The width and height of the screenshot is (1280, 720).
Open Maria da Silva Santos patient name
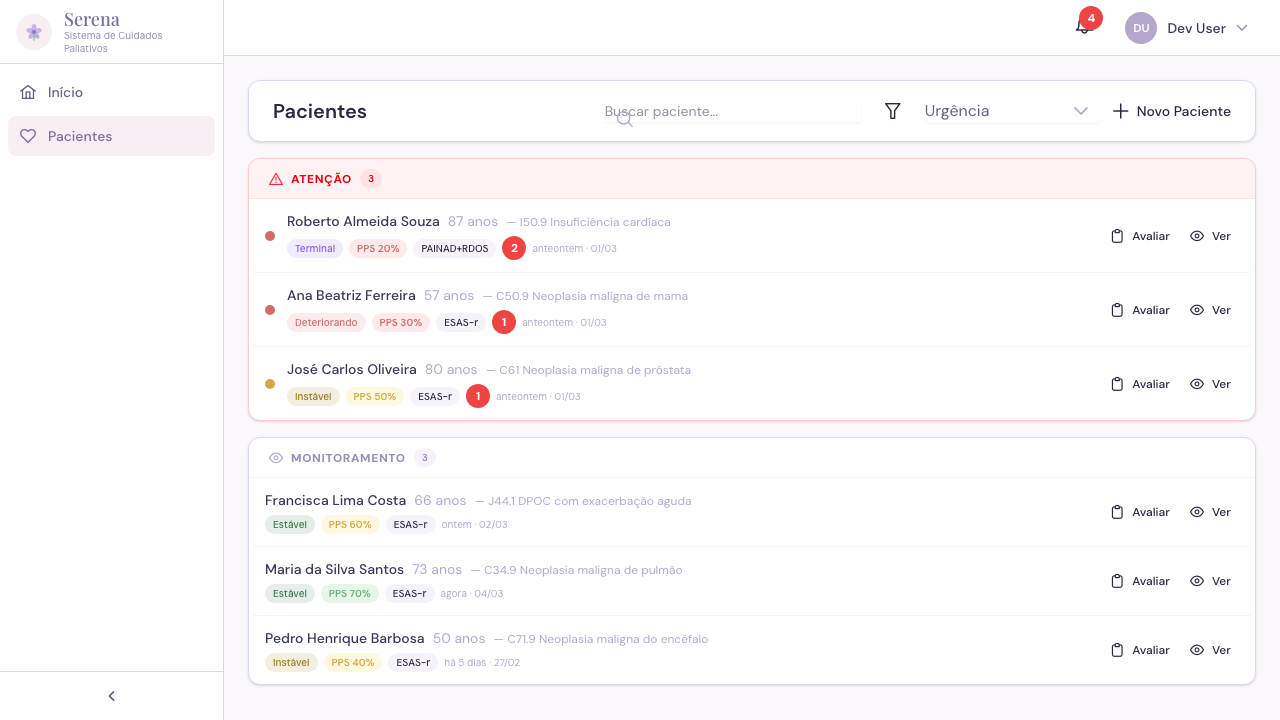pos(334,569)
